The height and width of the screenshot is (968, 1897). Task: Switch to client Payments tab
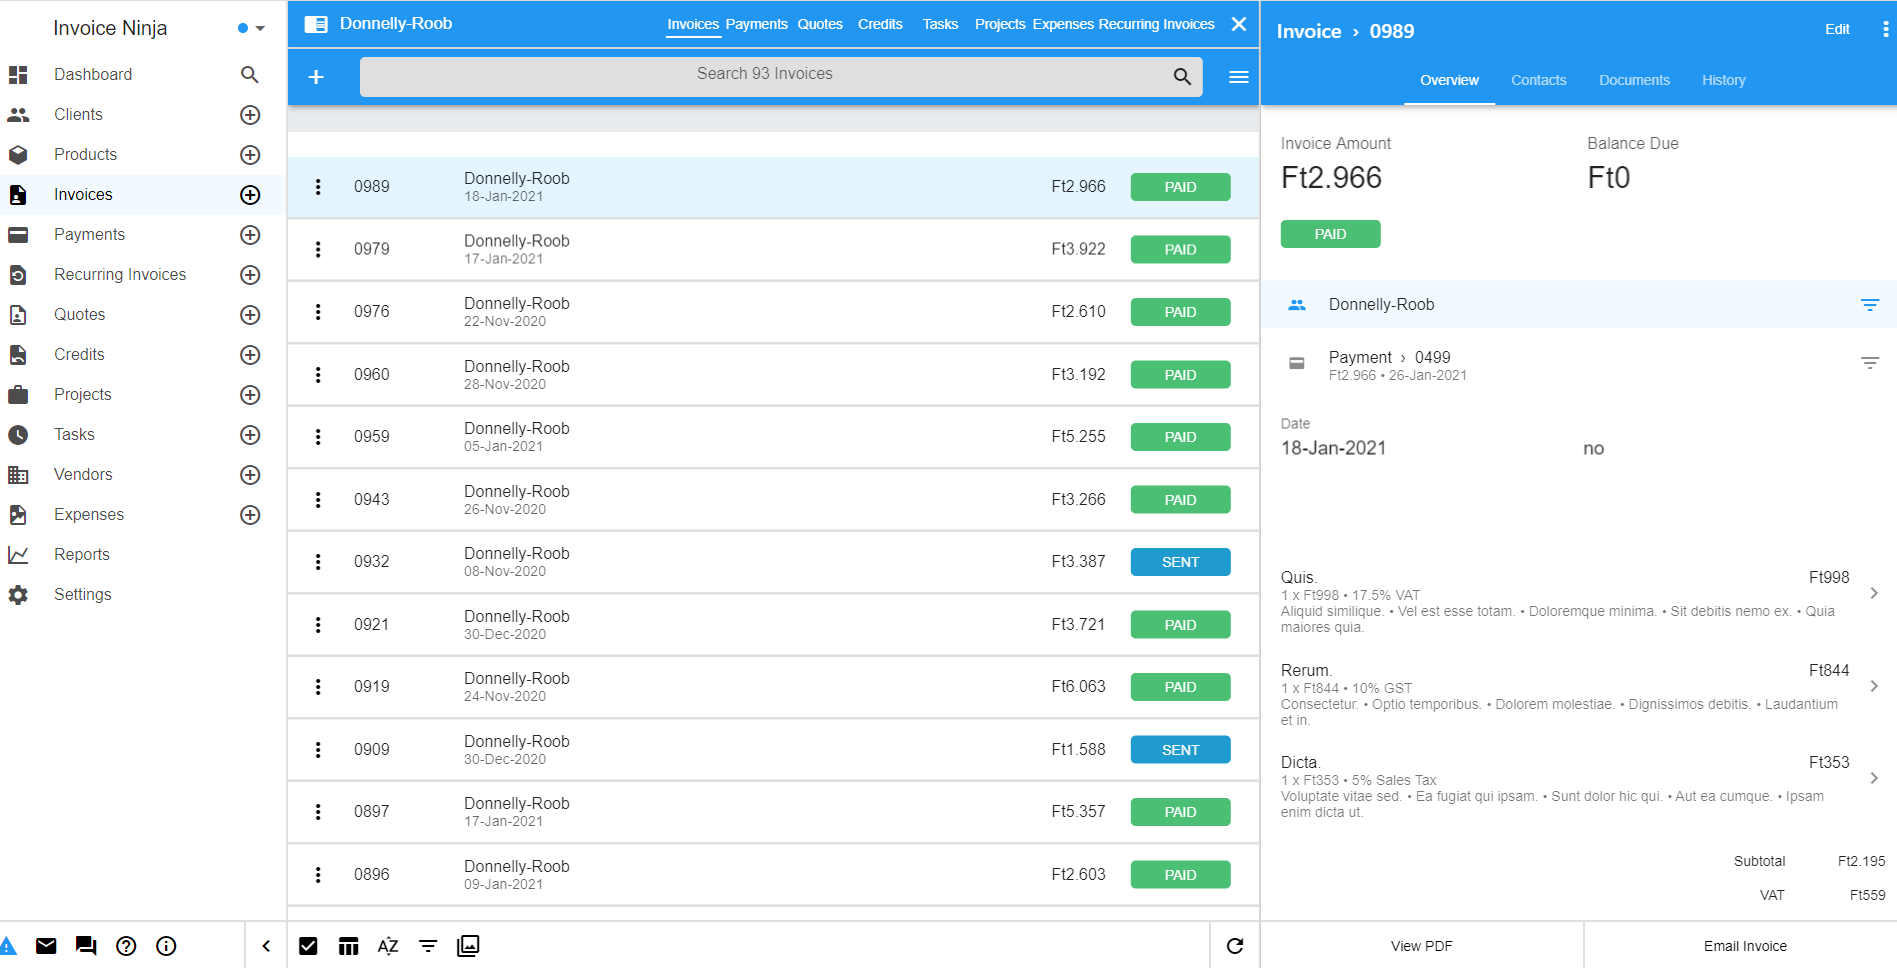(x=756, y=24)
